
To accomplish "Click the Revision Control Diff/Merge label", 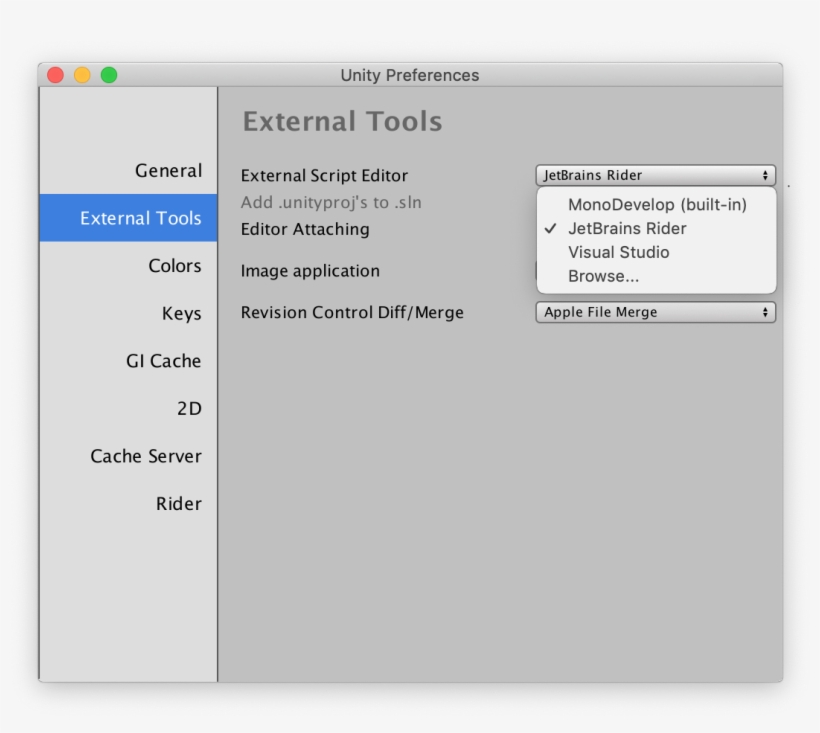I will click(352, 313).
